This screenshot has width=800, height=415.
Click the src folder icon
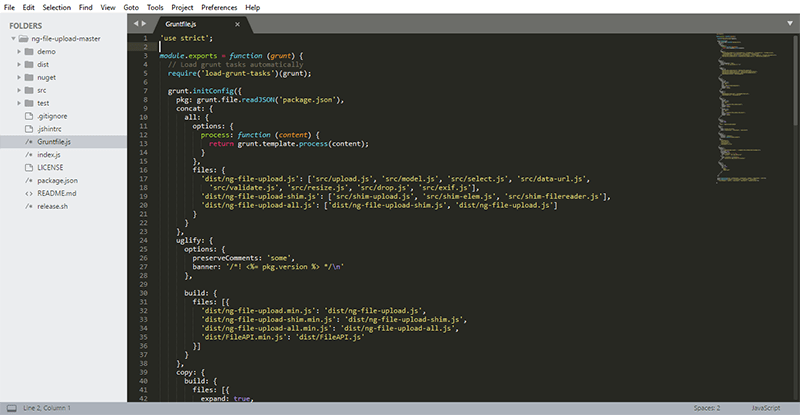pyautogui.click(x=29, y=90)
